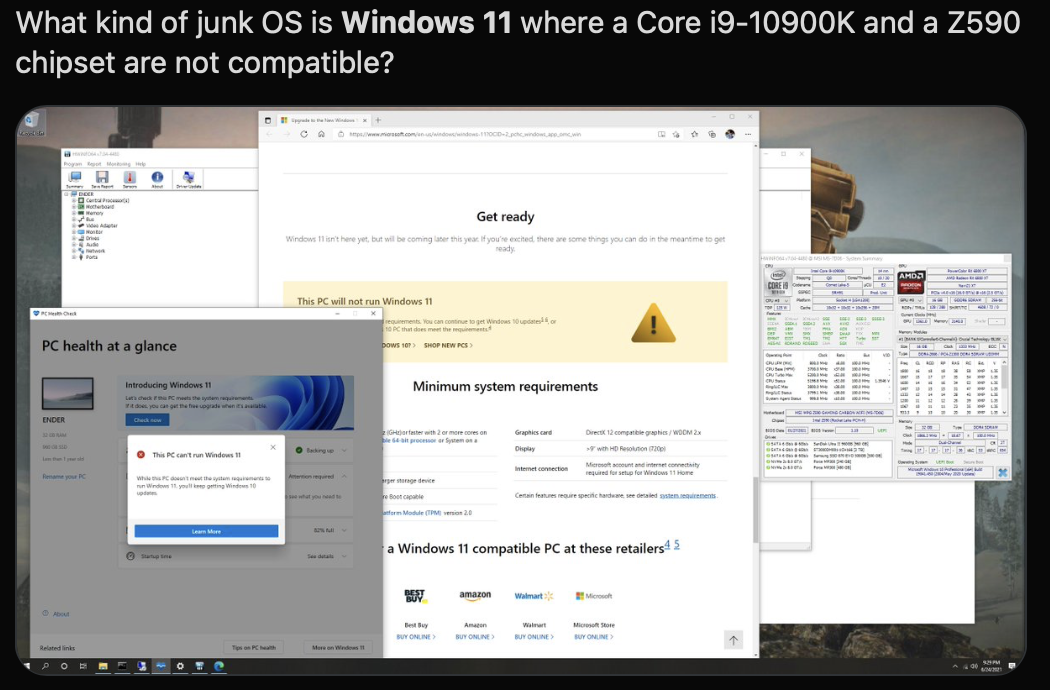
Task: Open the notification center in system tray
Action: click(1012, 666)
